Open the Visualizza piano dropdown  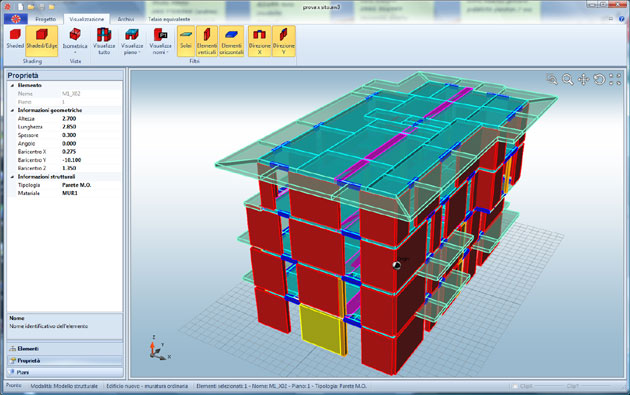132,41
